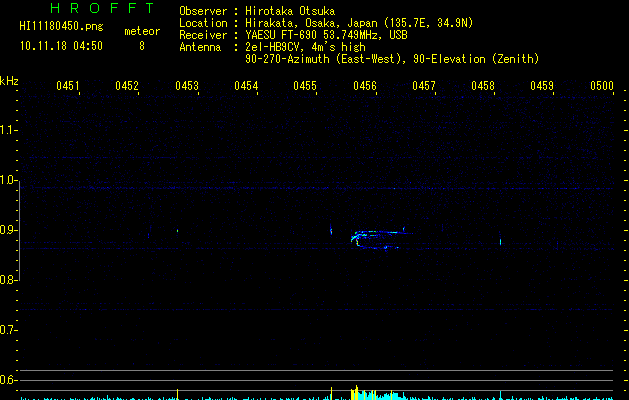Click the meteor count value 8
The height and width of the screenshot is (400, 629).
click(142, 46)
